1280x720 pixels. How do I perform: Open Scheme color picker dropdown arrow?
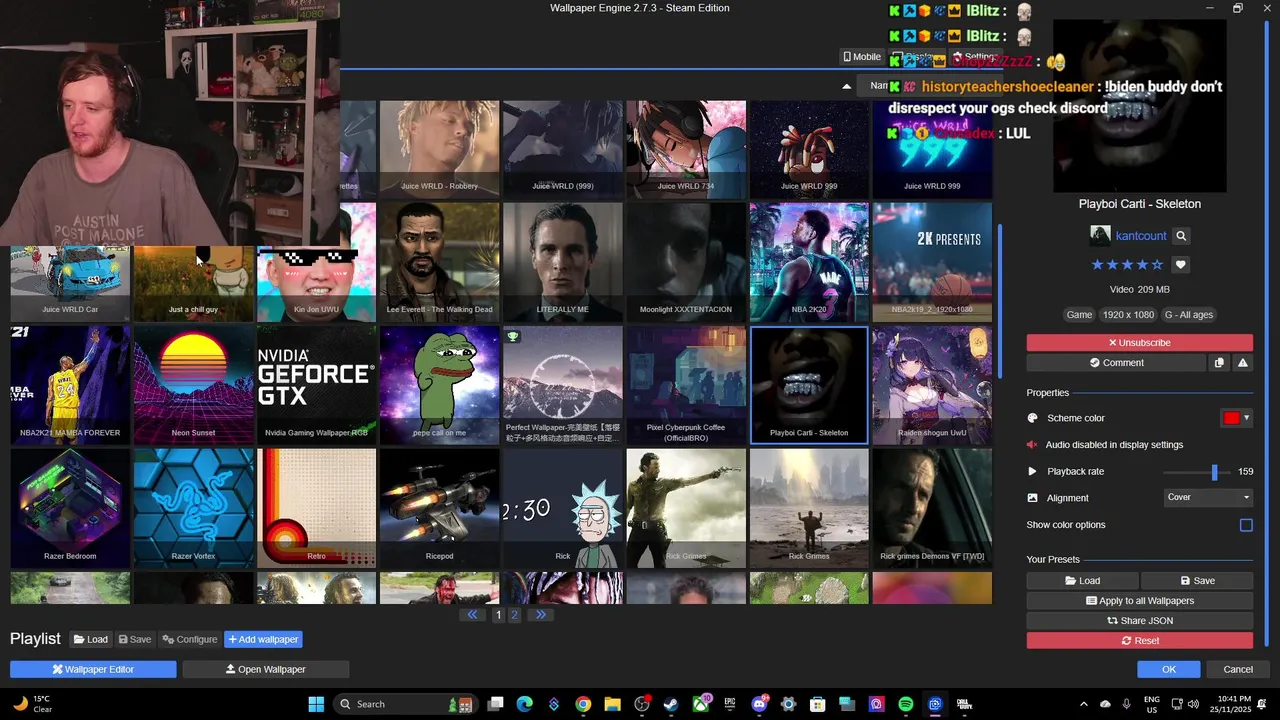point(1246,418)
